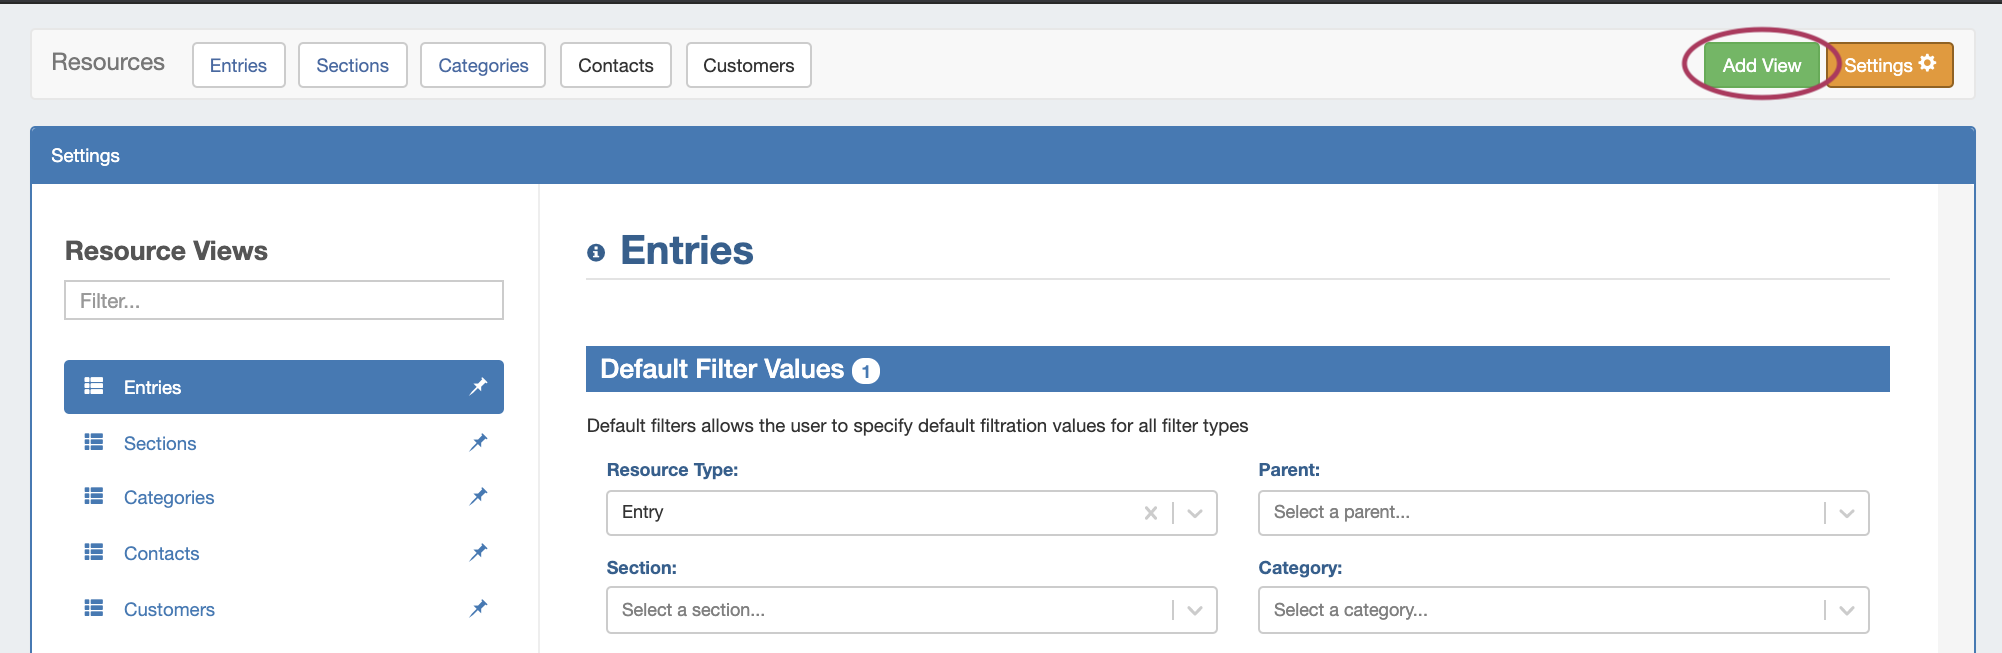Click the list icon next to Contacts
Screen dimensions: 2002x653
point(94,552)
